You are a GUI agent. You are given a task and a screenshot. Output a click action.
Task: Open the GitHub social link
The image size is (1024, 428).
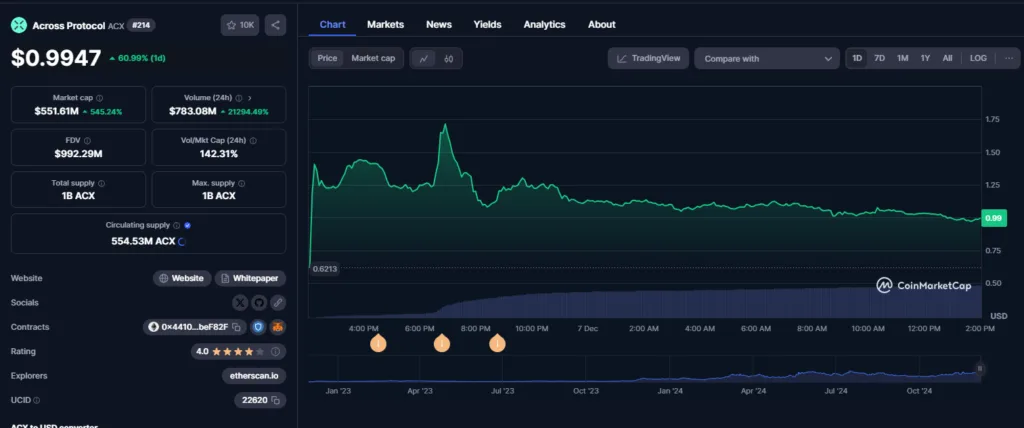point(259,303)
